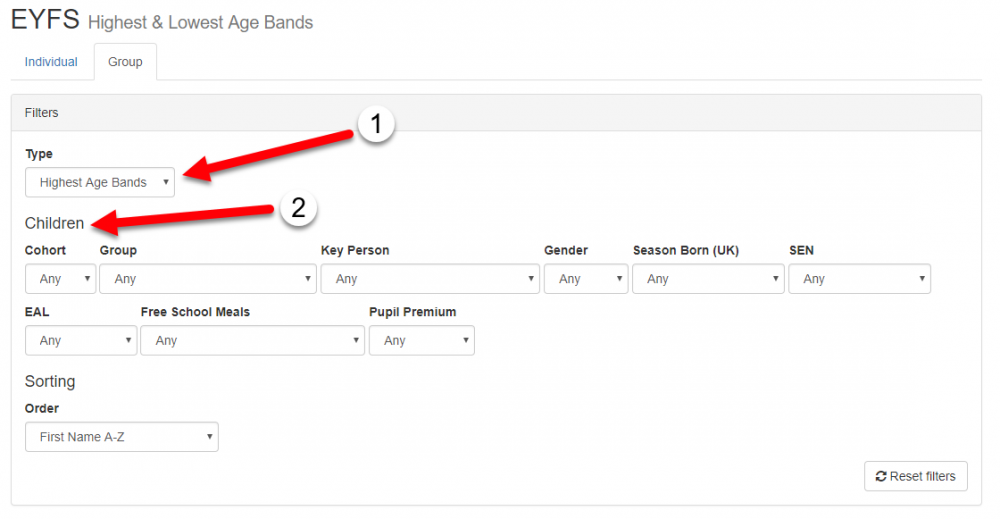
Task: Expand the EAL dropdown
Action: [x=81, y=341]
